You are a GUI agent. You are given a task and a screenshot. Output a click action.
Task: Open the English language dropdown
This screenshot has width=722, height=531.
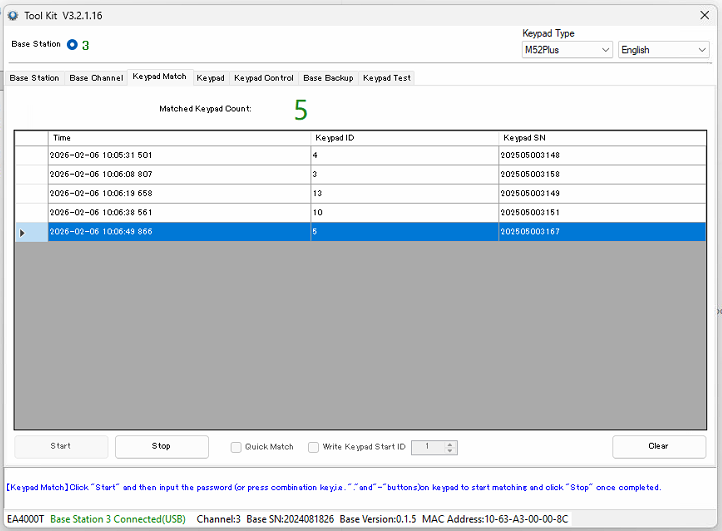663,50
